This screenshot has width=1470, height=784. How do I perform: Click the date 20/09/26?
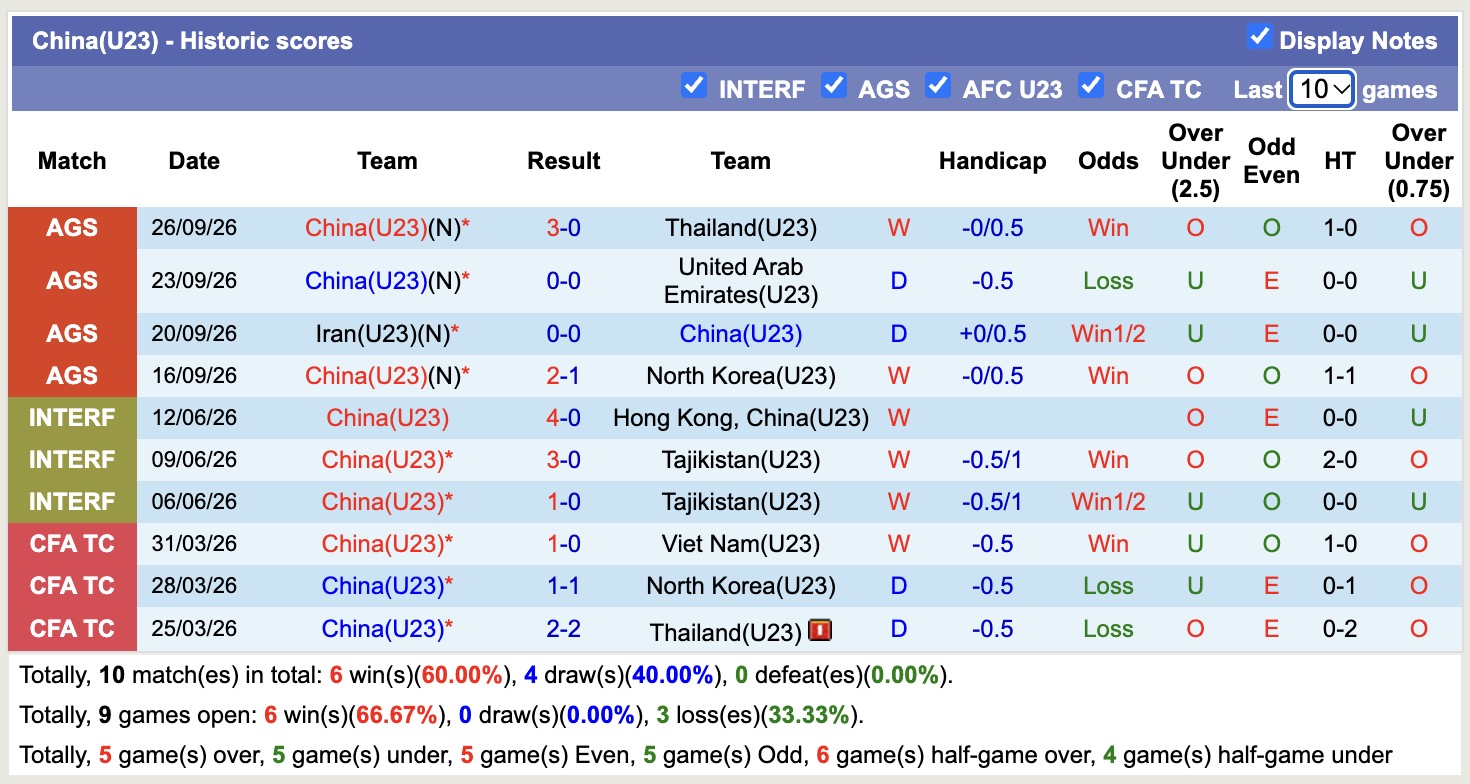click(x=194, y=334)
